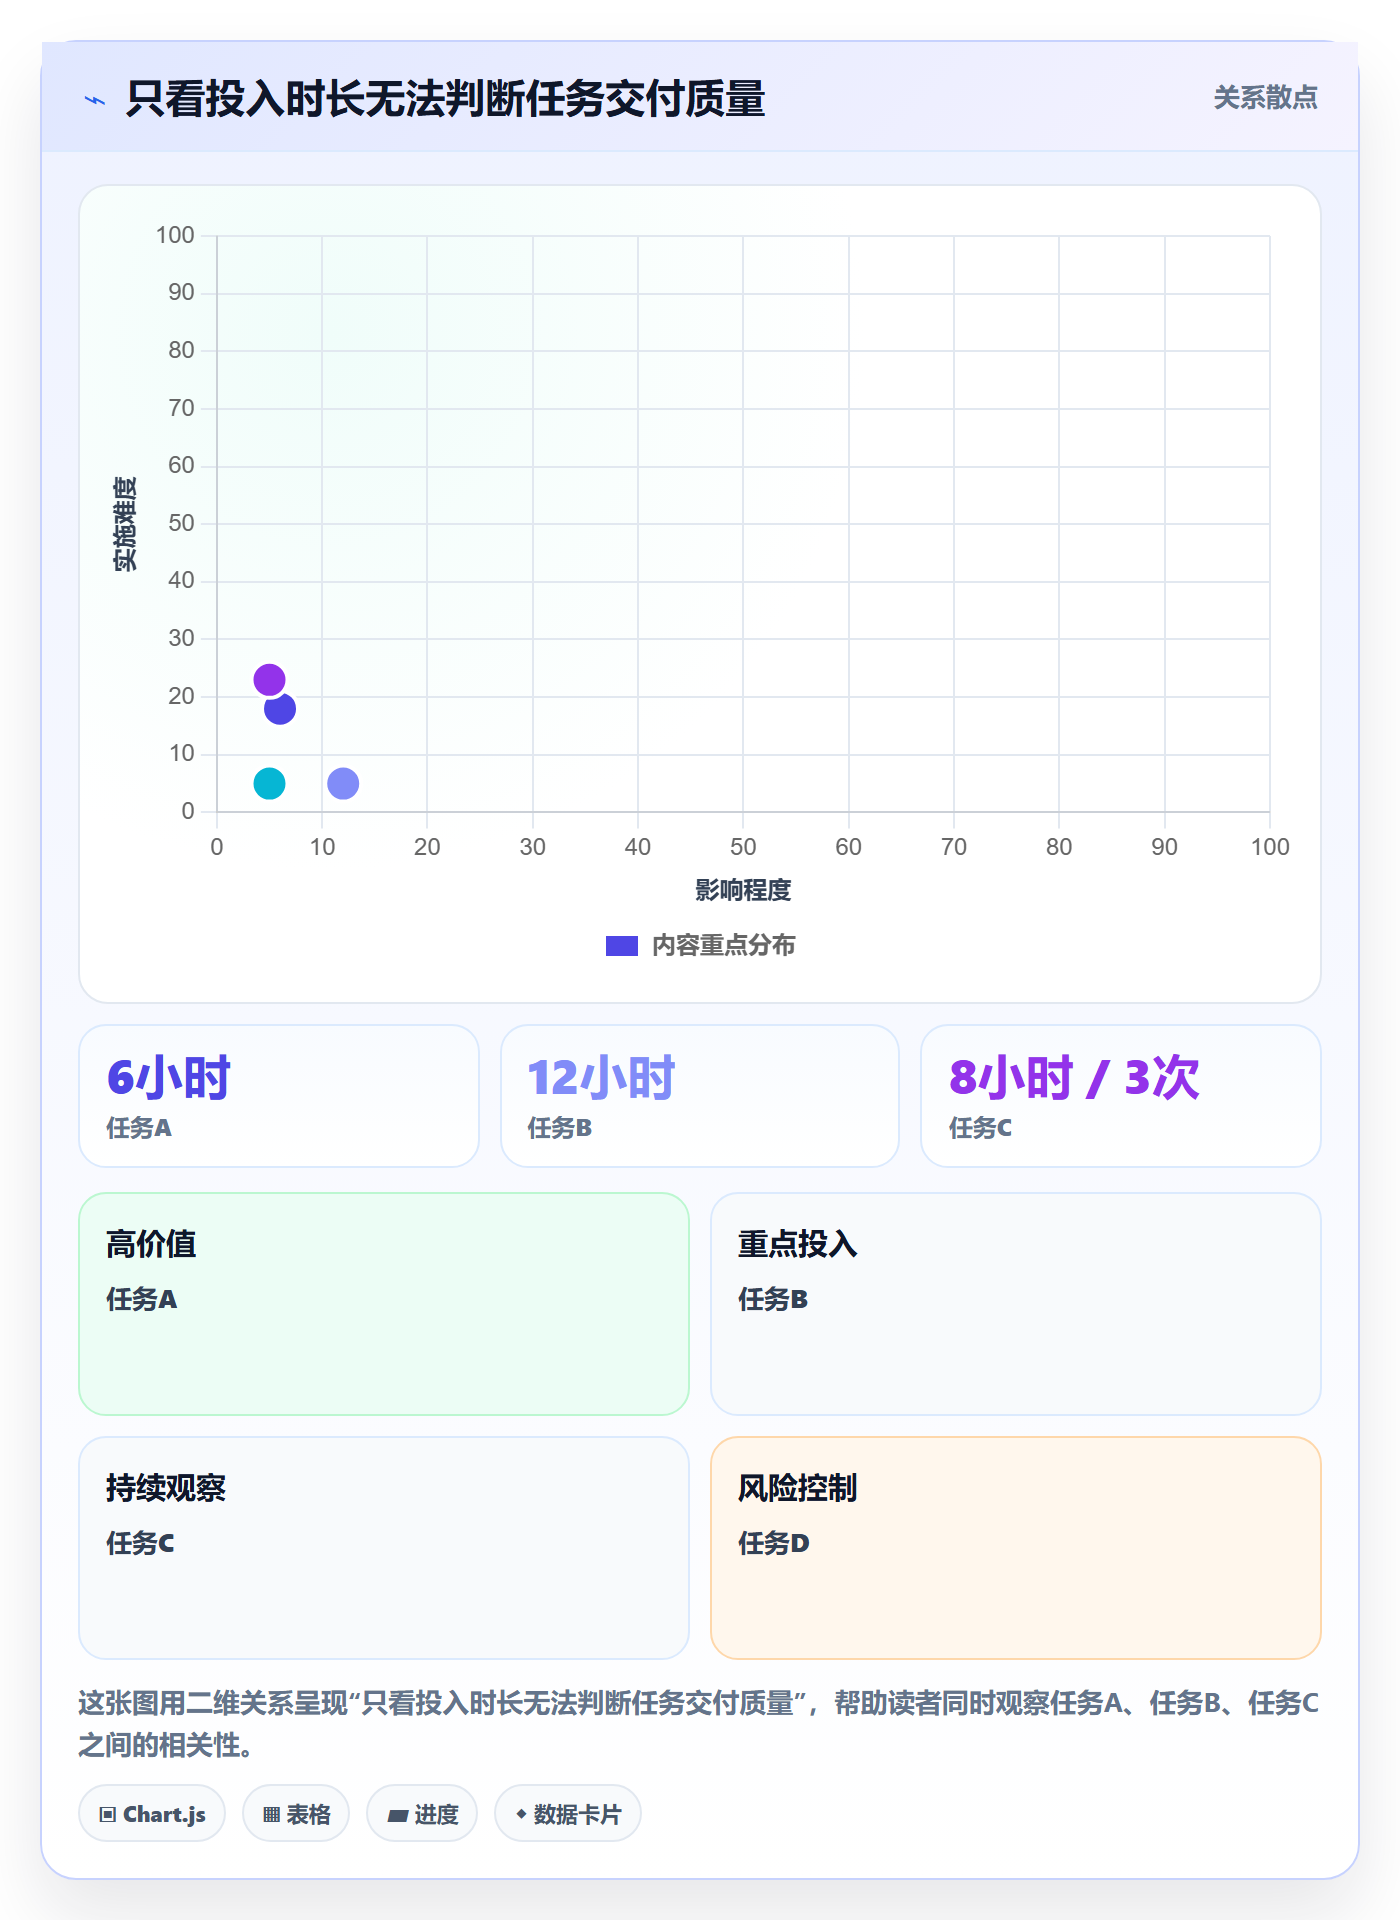The width and height of the screenshot is (1400, 1920).
Task: Click the 数据卡片 tag chip
Action: tap(568, 1813)
